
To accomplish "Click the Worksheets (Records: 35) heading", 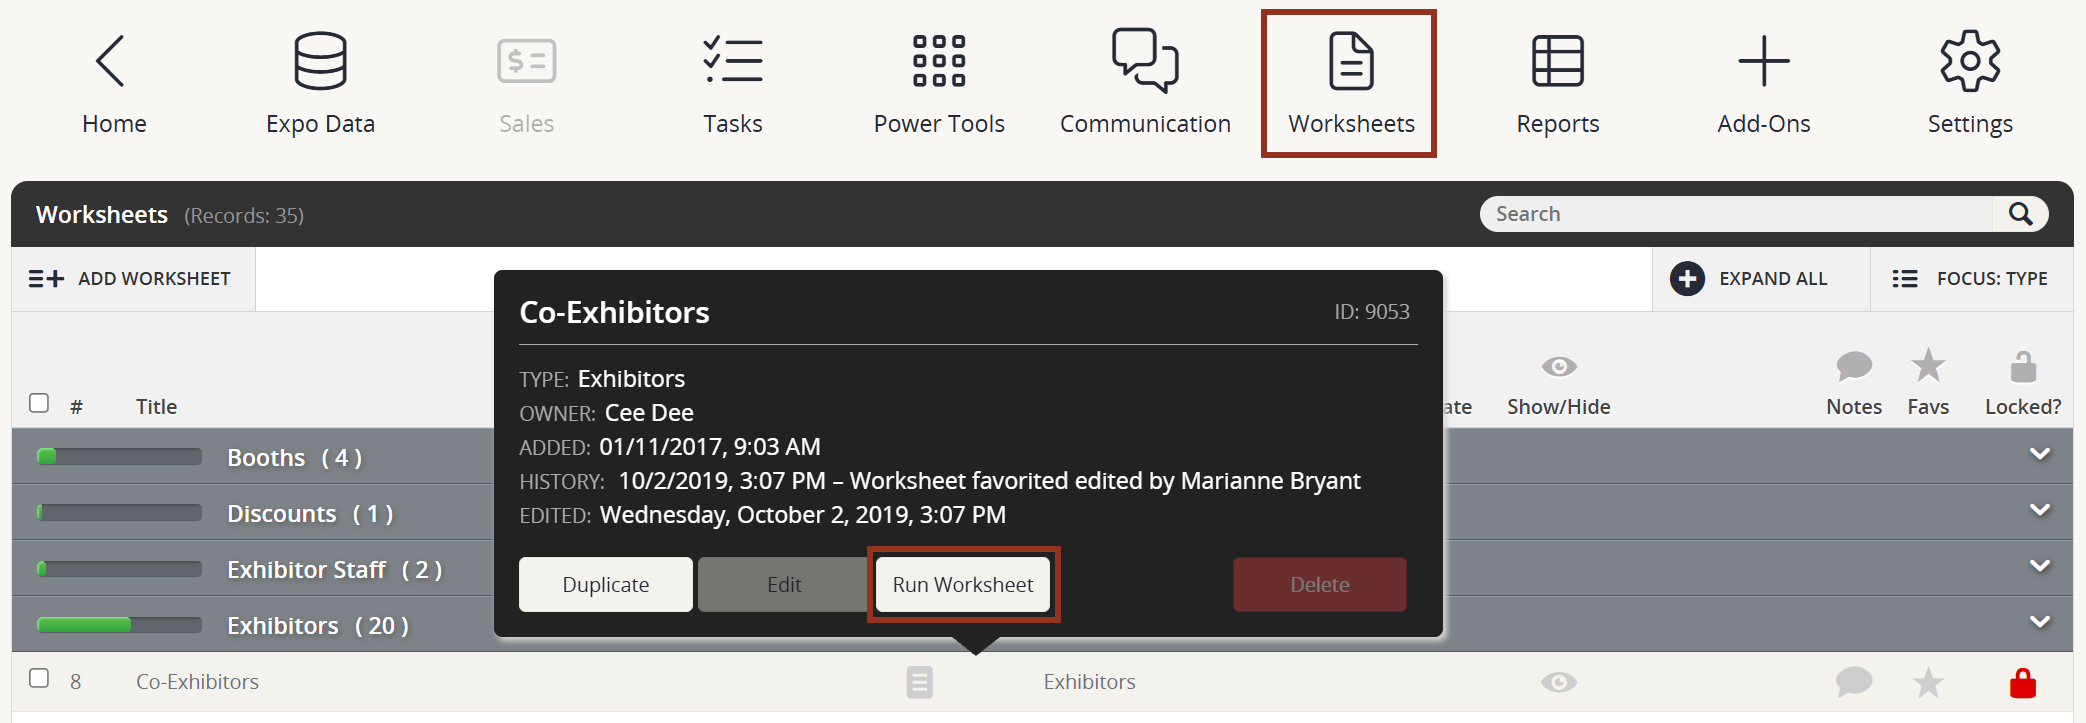I will click(x=170, y=215).
